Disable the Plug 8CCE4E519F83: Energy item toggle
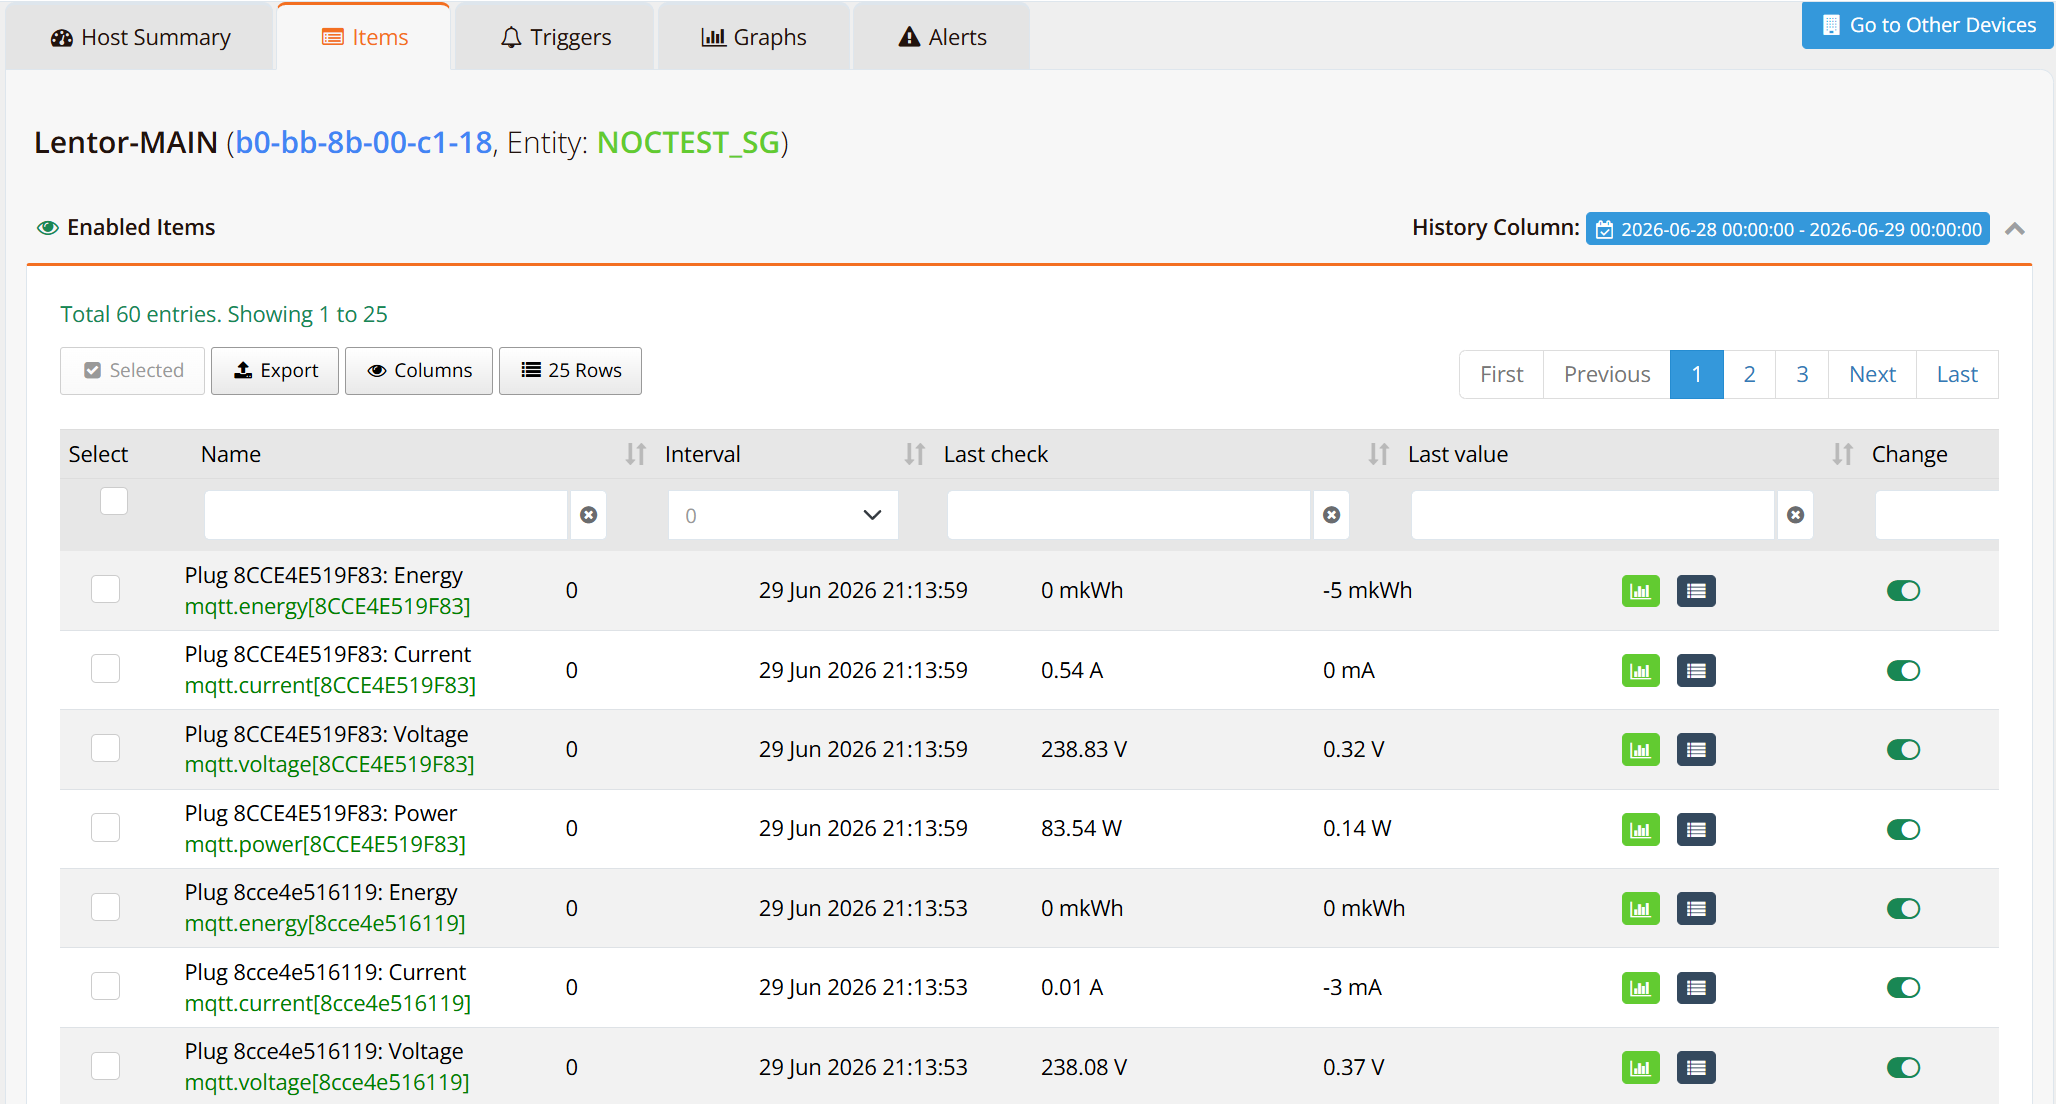 pyautogui.click(x=1903, y=591)
